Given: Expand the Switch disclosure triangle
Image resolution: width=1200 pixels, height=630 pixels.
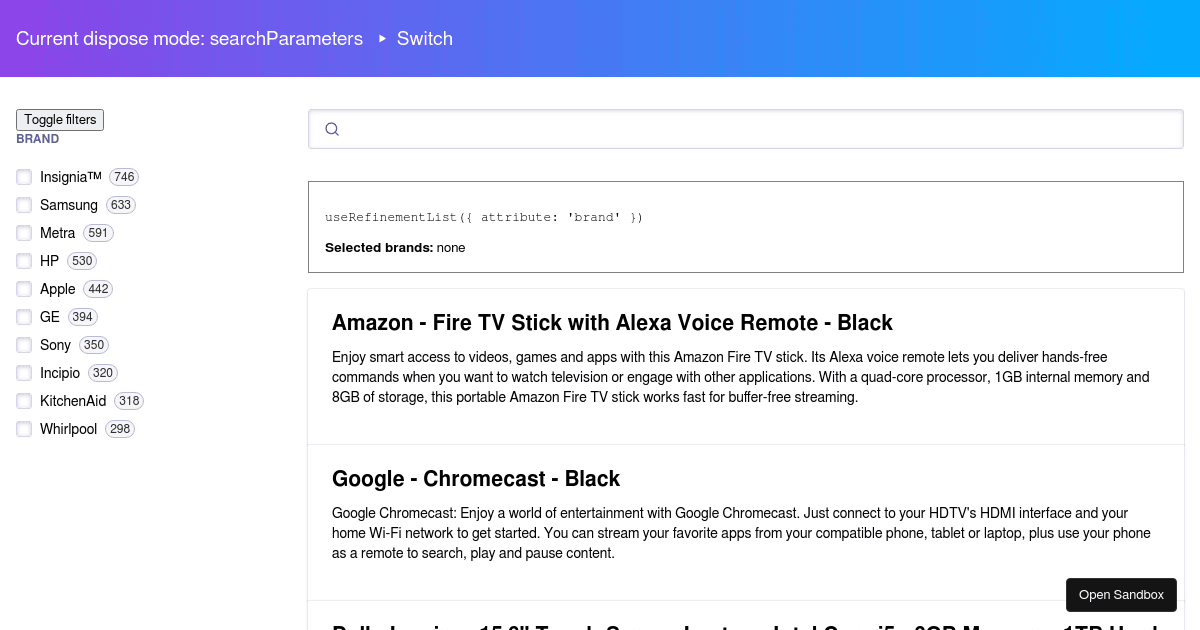Looking at the screenshot, I should 382,39.
